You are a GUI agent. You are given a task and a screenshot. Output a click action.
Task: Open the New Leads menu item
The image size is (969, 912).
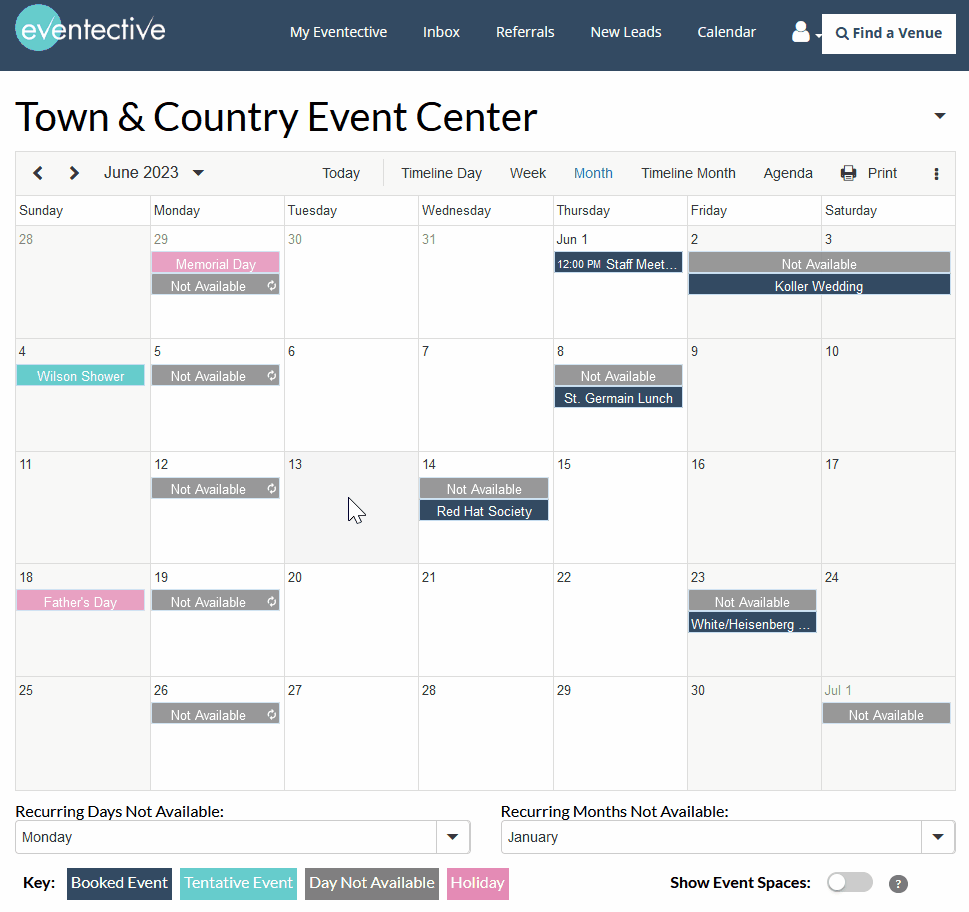(626, 32)
